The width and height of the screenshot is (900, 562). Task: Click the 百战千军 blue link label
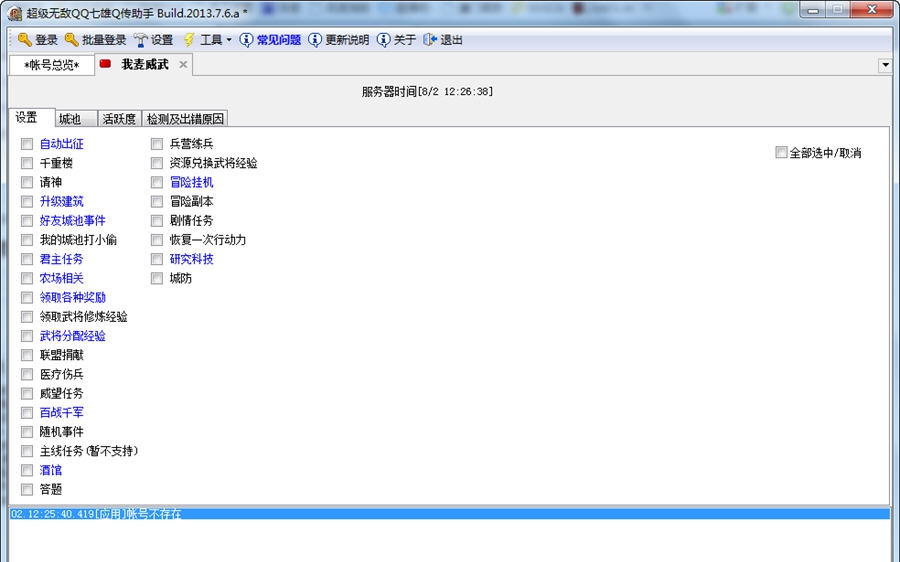point(61,413)
